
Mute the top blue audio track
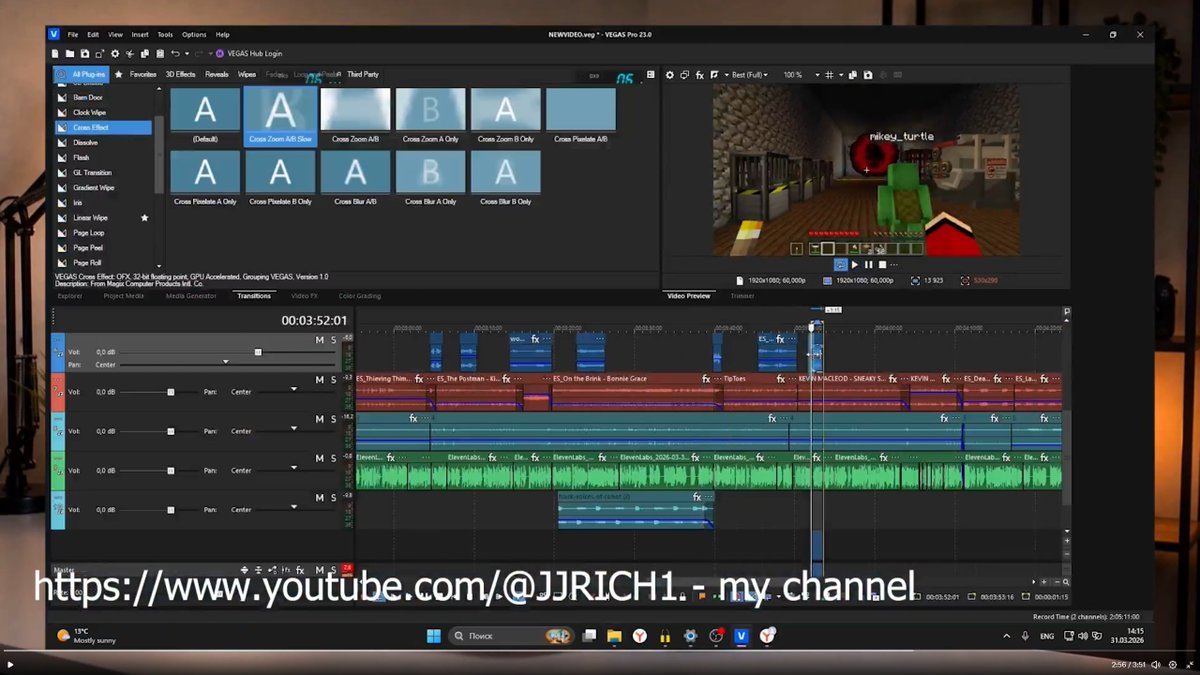(x=320, y=340)
